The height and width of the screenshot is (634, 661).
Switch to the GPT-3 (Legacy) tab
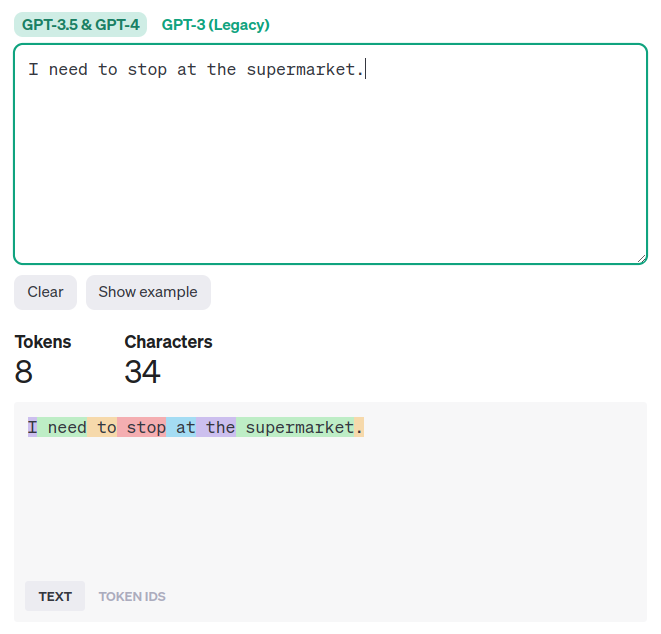215,24
